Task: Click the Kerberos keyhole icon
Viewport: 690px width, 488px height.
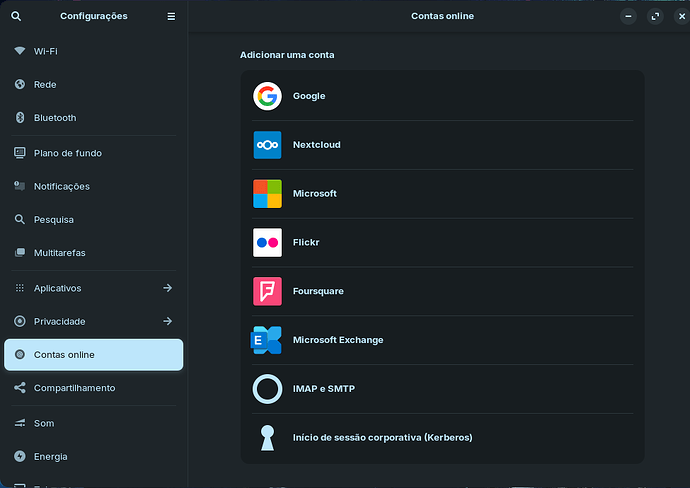Action: click(267, 437)
